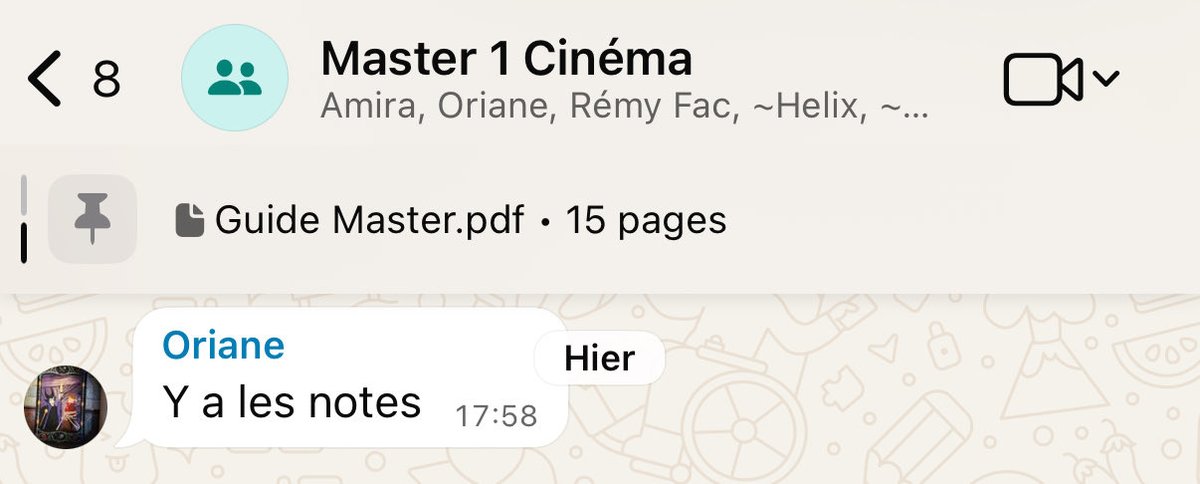1200x484 pixels.
Task: Click the Hier date label
Action: (x=600, y=359)
